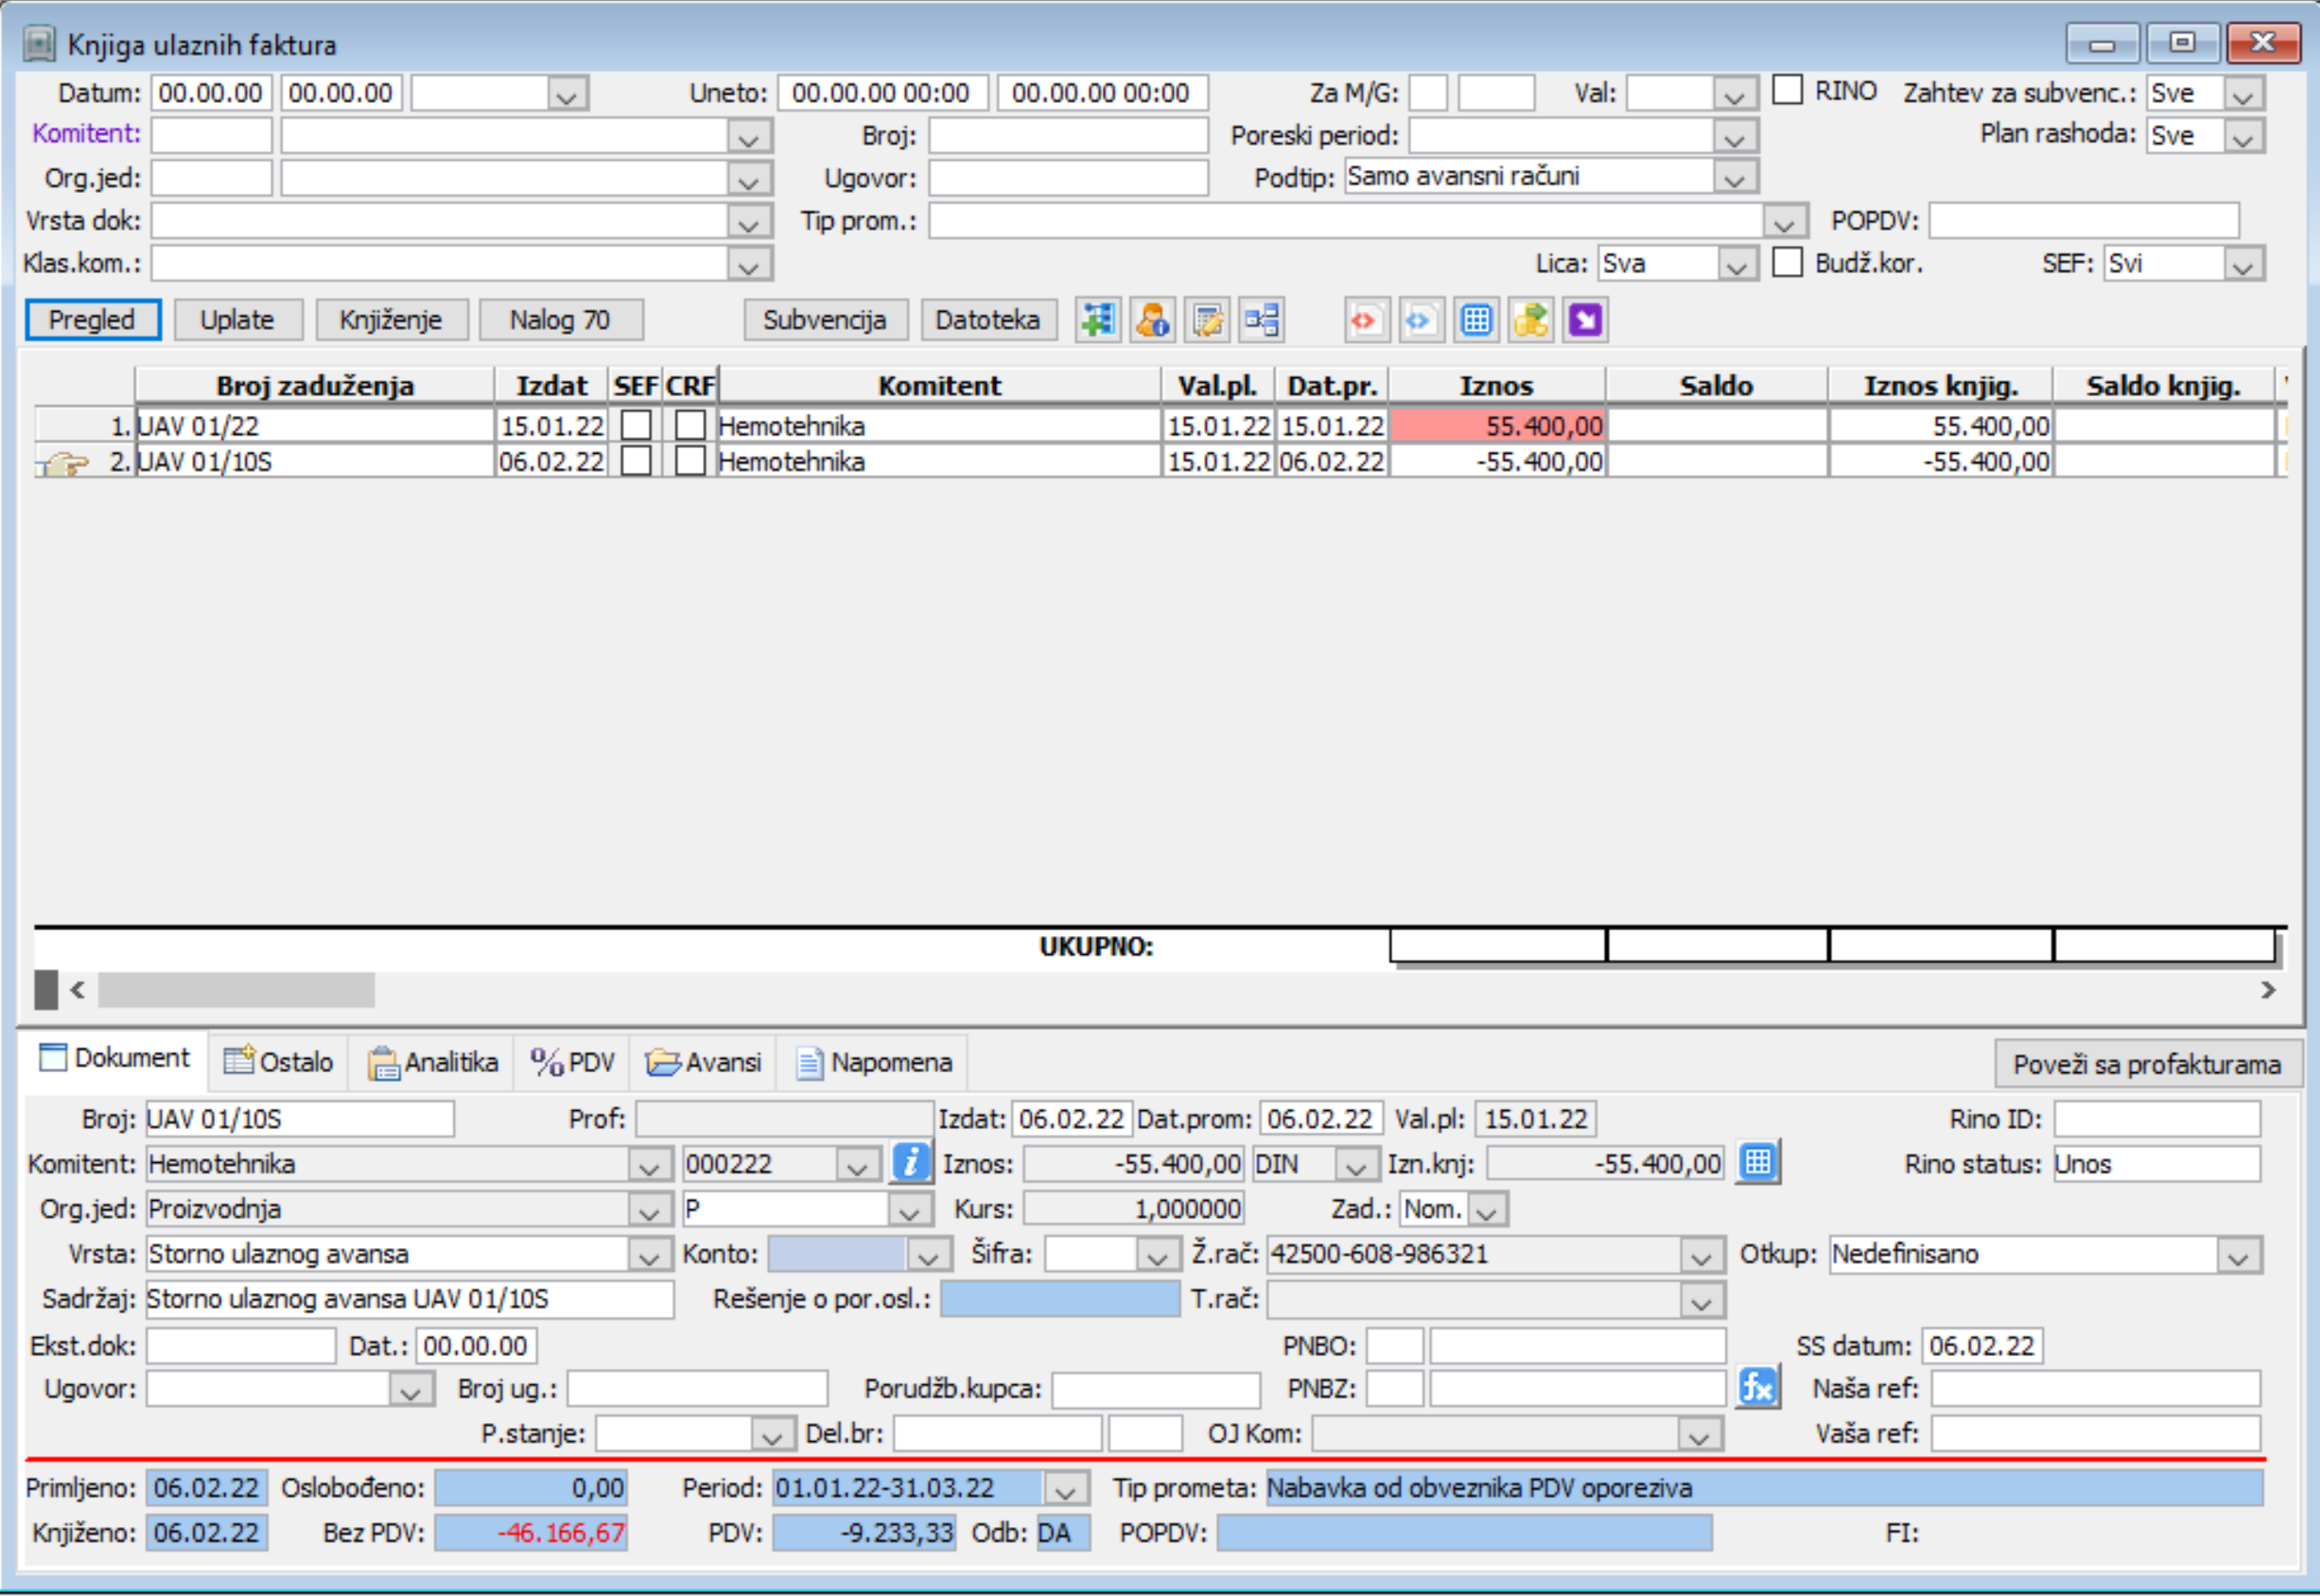Open the Napomena tab
The height and width of the screenshot is (1596, 2320).
(874, 1062)
